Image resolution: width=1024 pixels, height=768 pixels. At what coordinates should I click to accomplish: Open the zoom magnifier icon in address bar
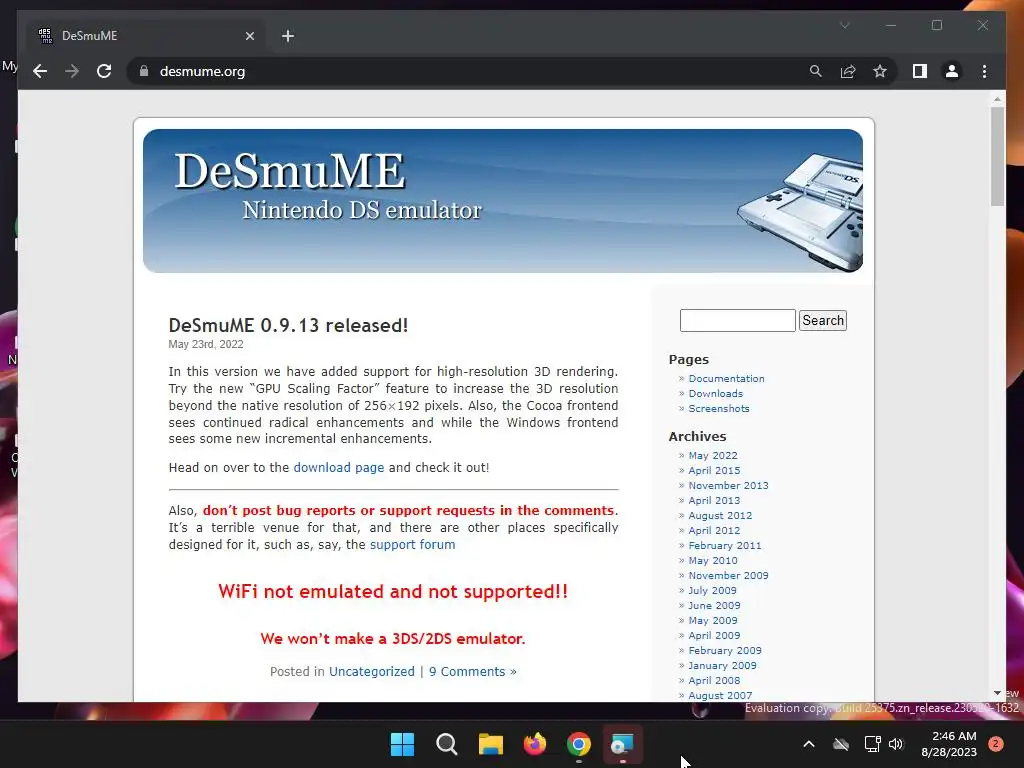[816, 71]
